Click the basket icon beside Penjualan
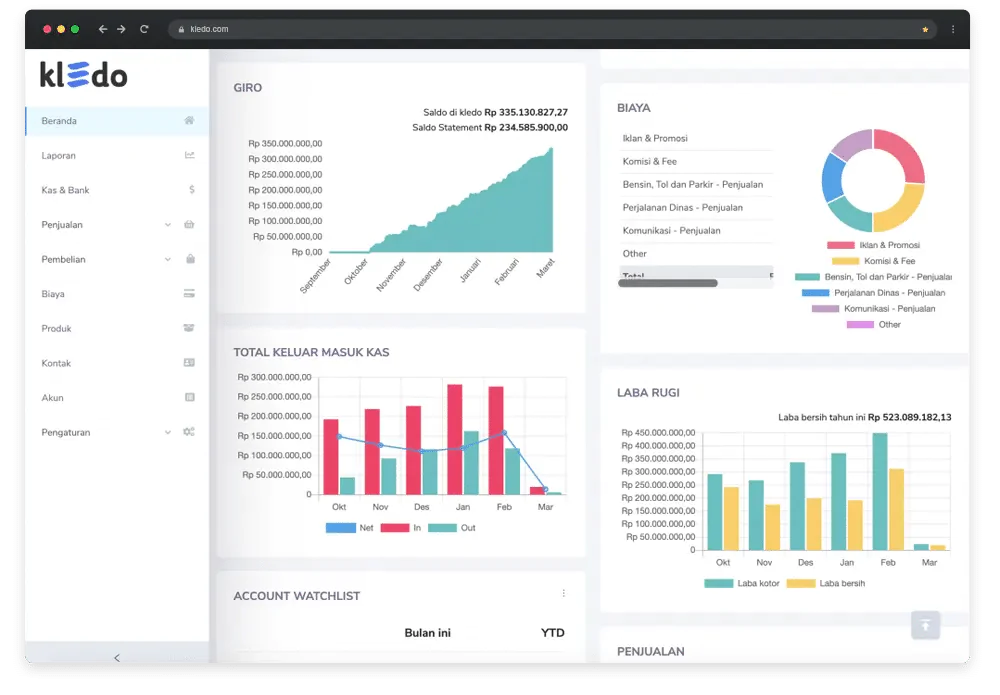 click(189, 225)
